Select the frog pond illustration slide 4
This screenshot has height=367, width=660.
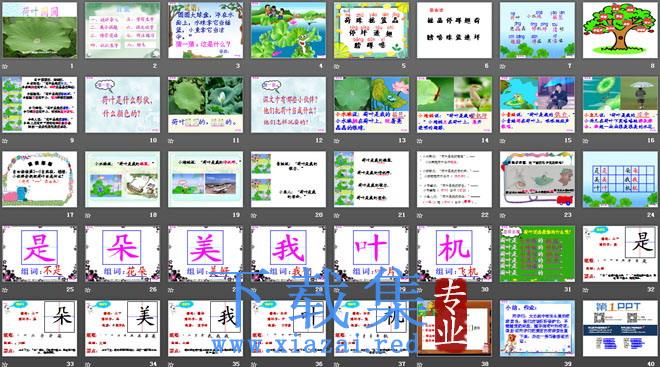pyautogui.click(x=288, y=30)
